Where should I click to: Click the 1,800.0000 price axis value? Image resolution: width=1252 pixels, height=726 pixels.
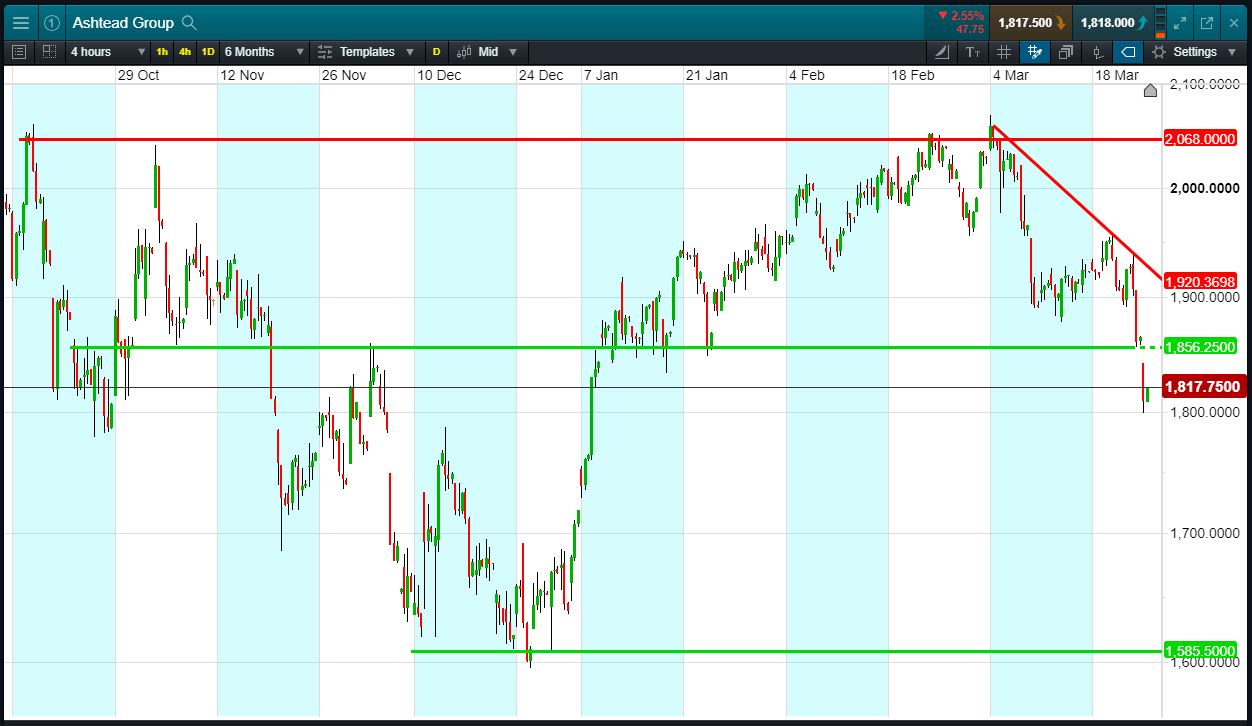click(1204, 412)
